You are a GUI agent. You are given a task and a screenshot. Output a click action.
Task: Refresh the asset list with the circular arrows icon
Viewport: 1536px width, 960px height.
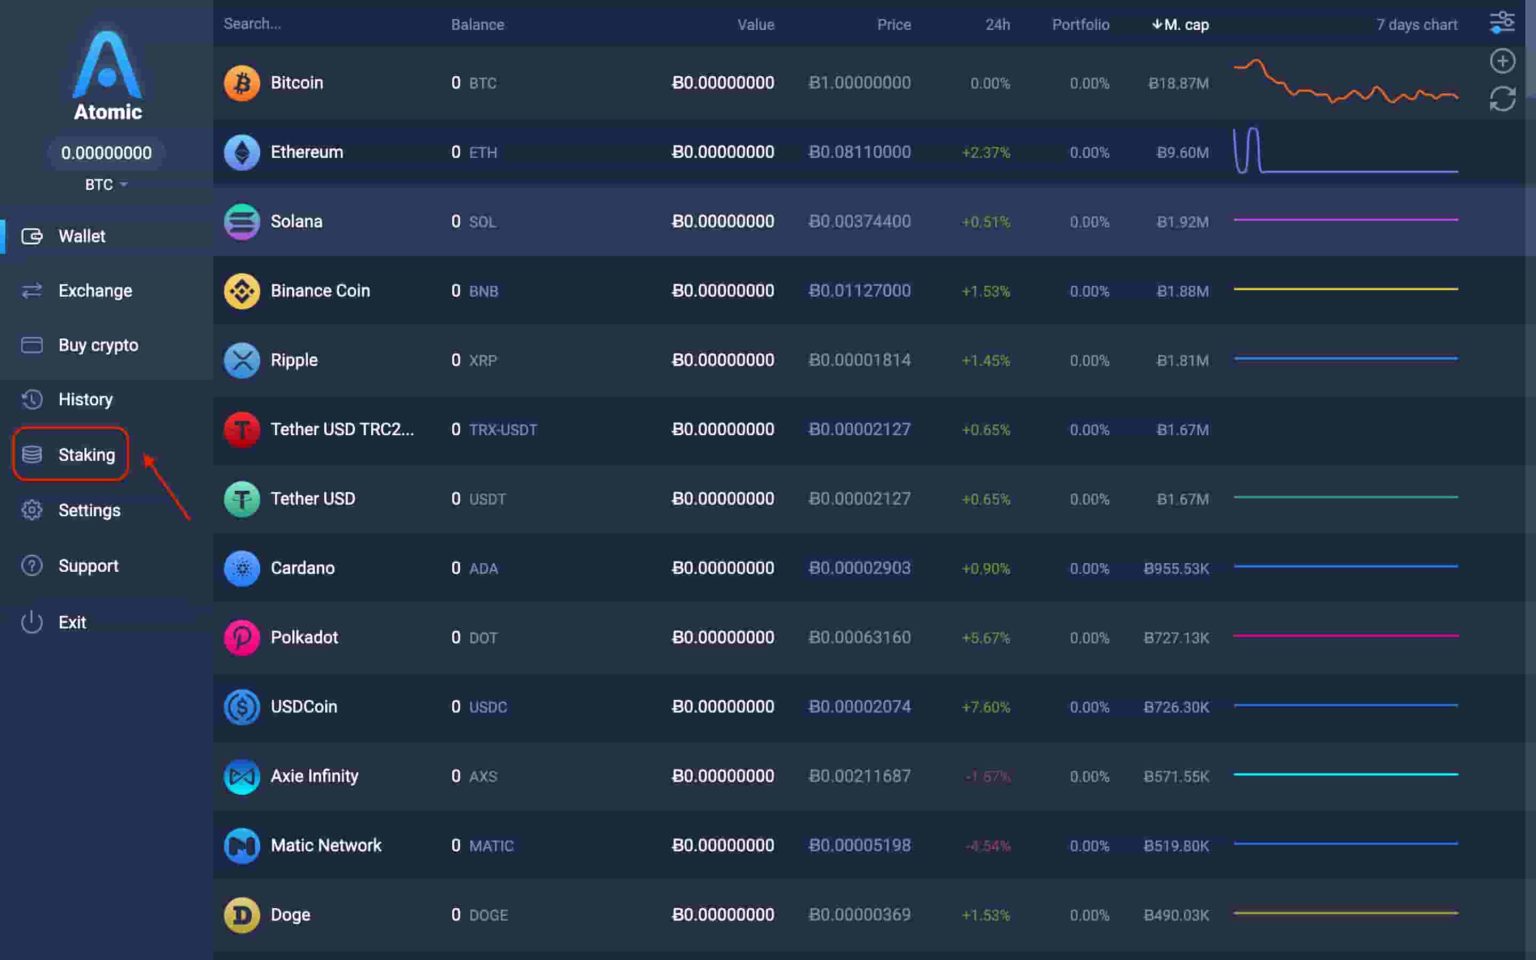click(1502, 99)
